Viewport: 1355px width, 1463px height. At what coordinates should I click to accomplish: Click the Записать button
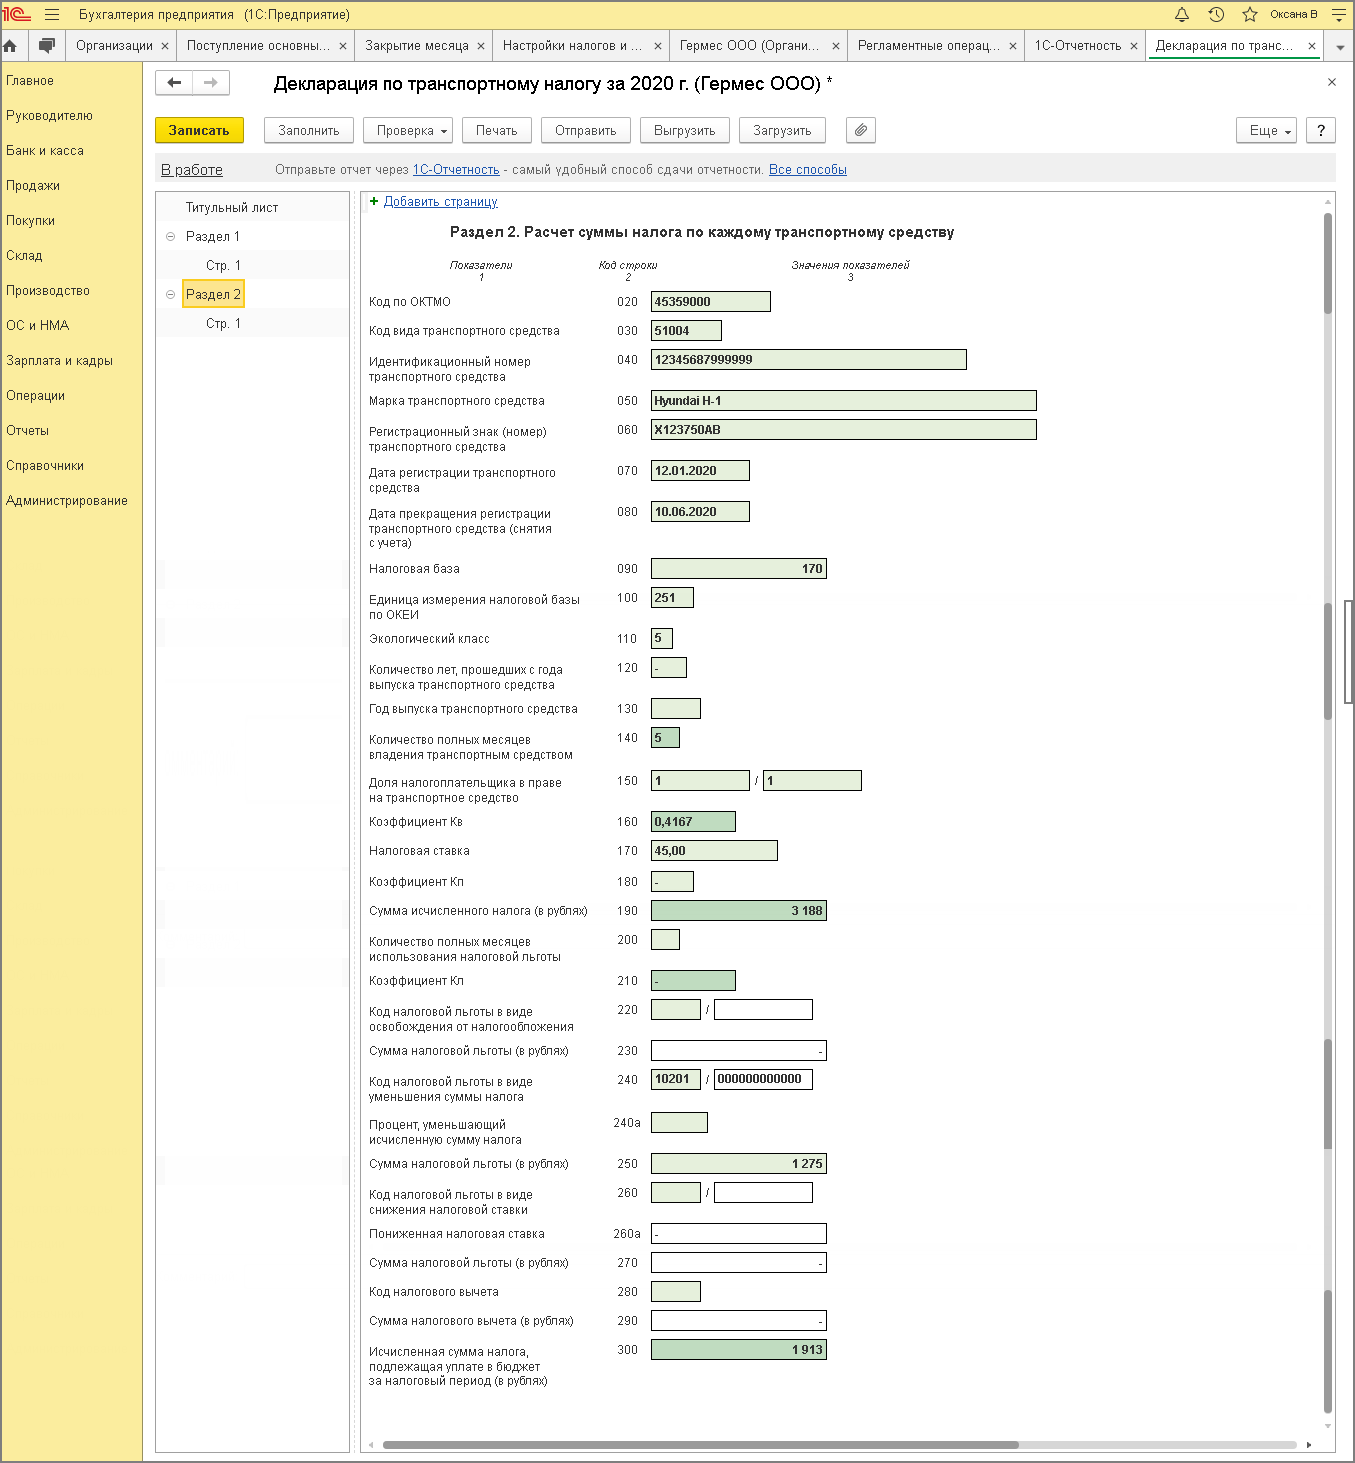click(199, 130)
